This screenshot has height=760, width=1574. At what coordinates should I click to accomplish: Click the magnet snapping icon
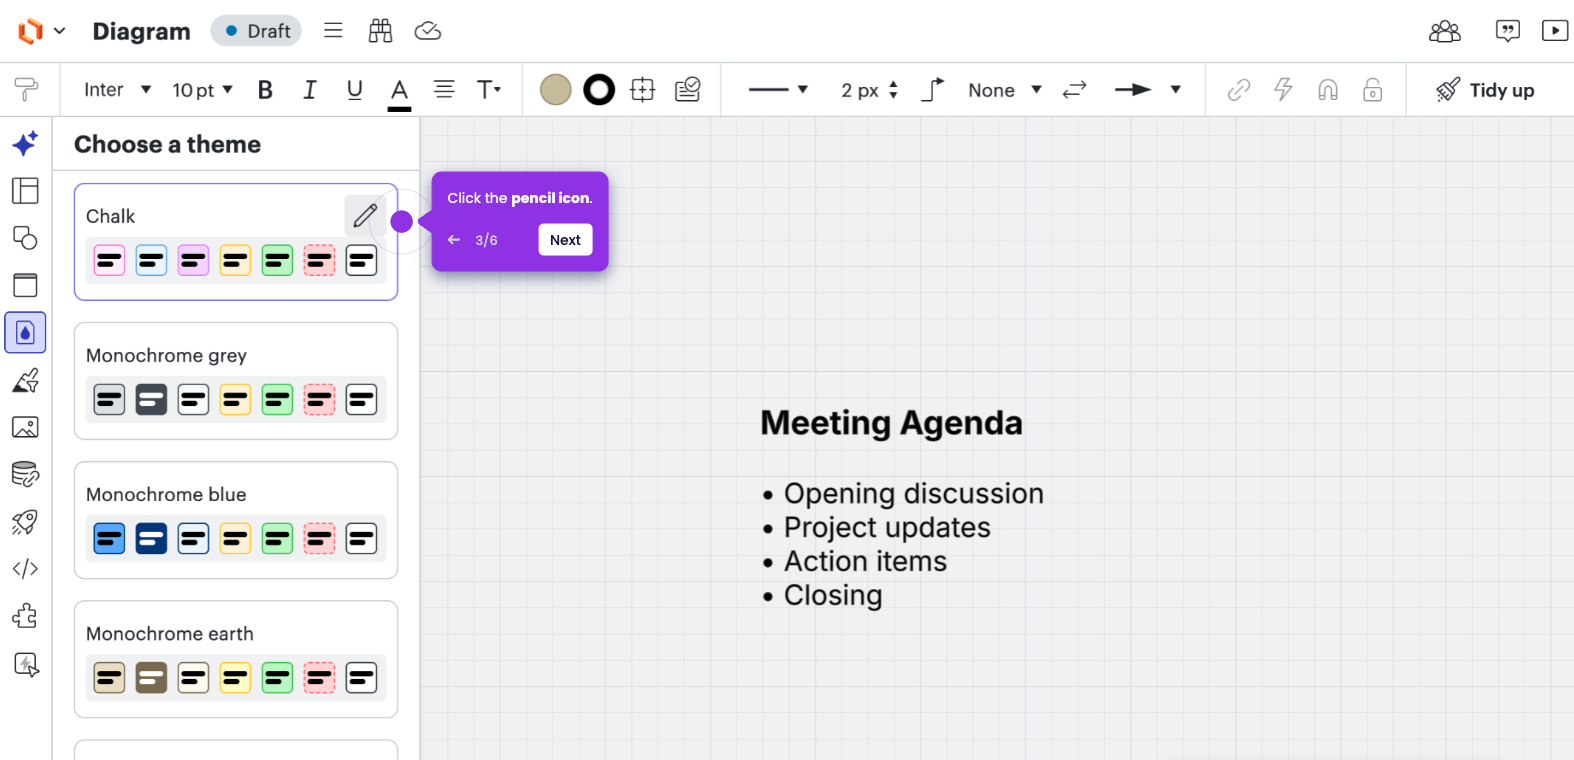[1328, 90]
